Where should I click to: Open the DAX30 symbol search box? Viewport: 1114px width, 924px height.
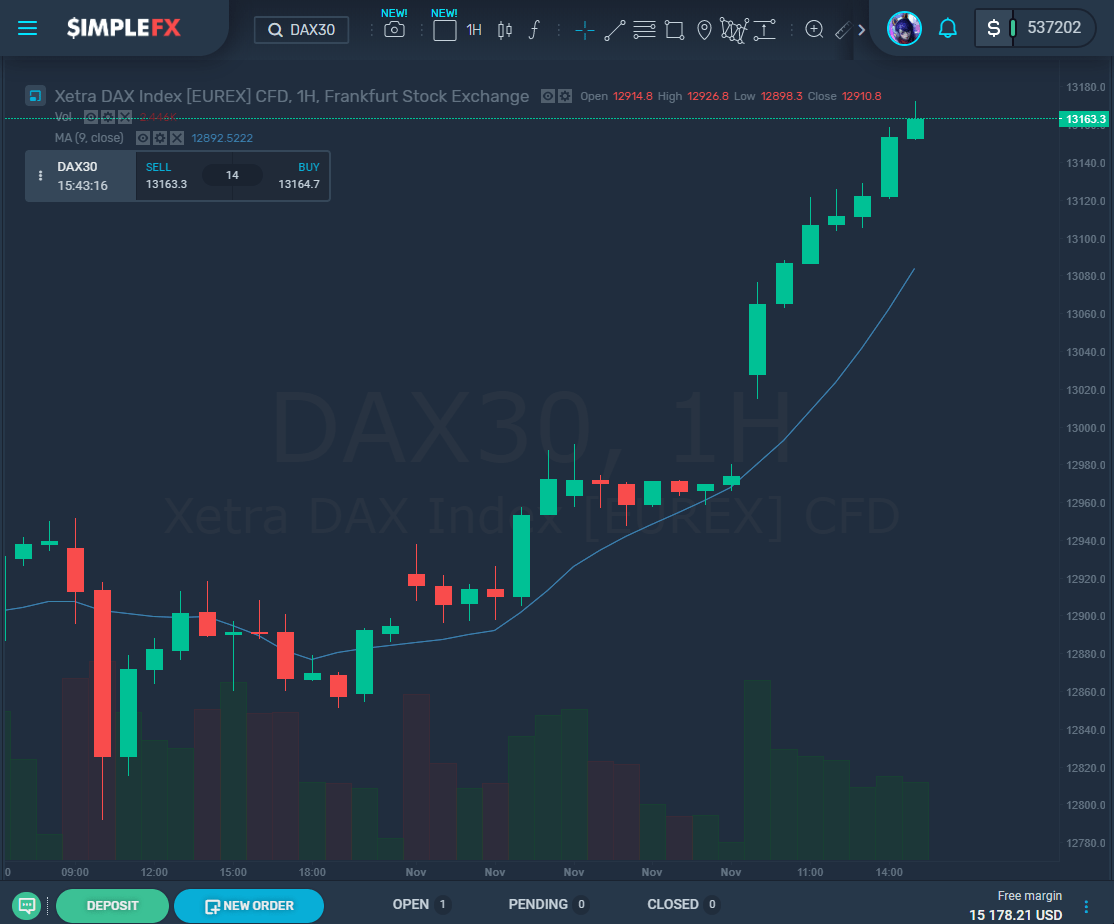pos(301,30)
